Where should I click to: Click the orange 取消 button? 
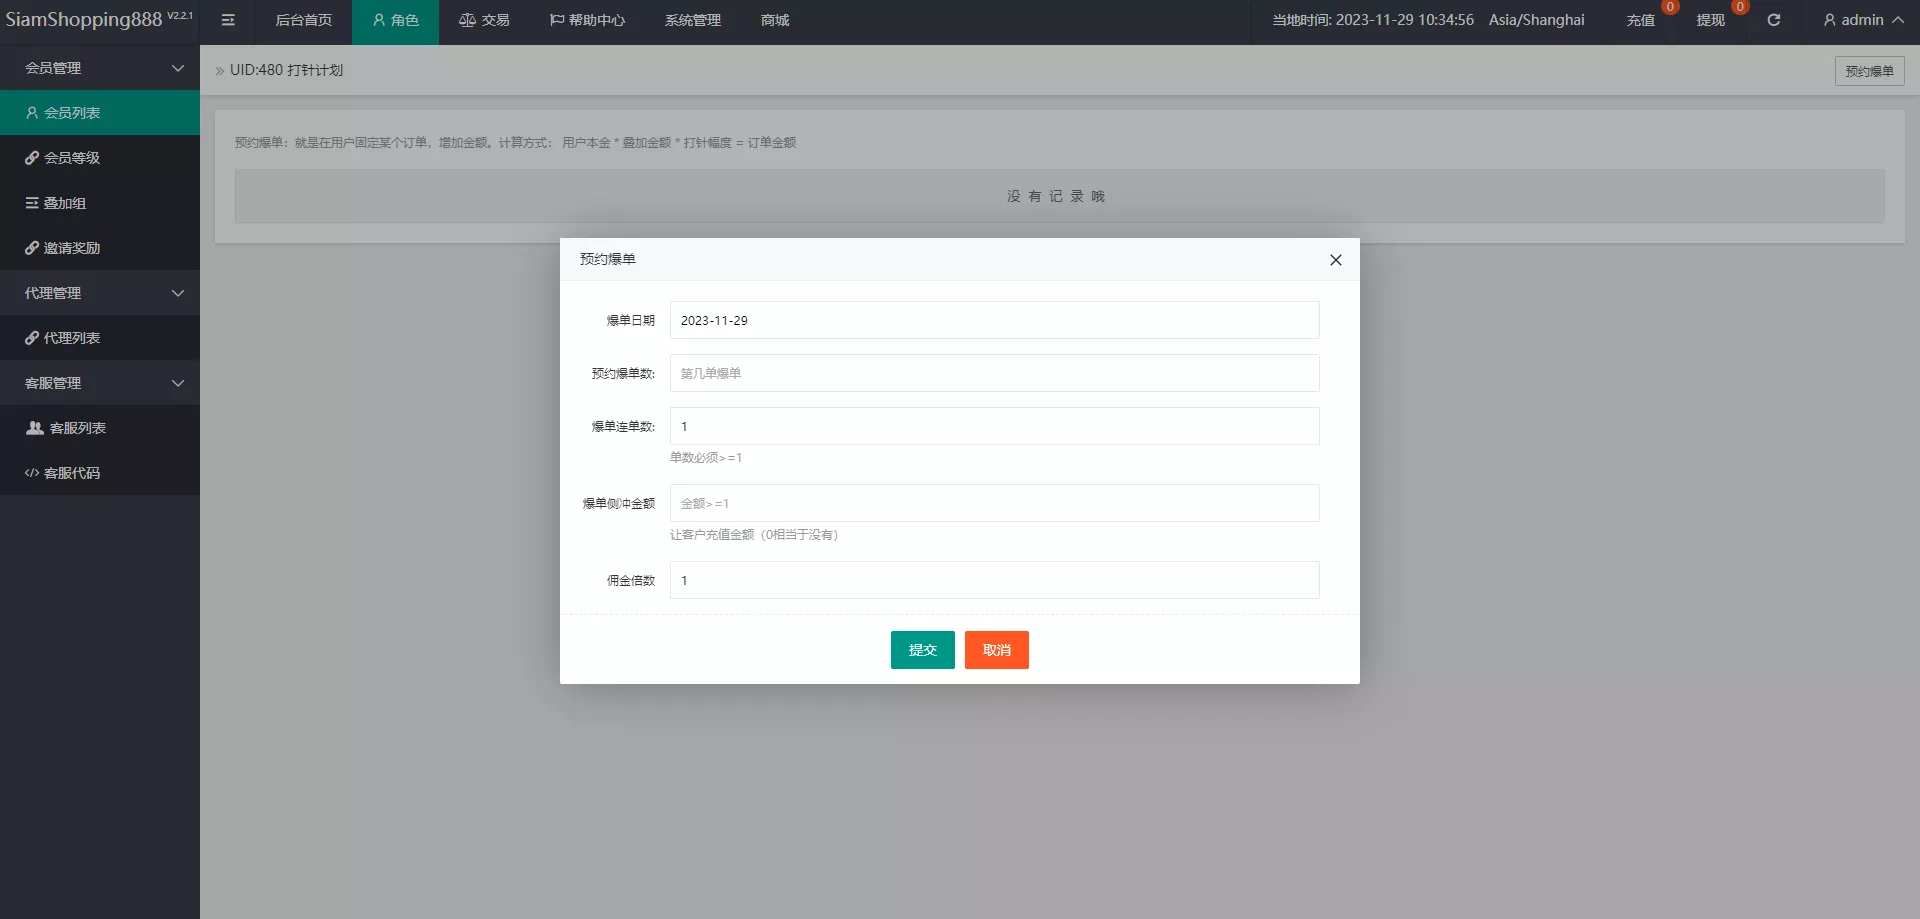[996, 650]
